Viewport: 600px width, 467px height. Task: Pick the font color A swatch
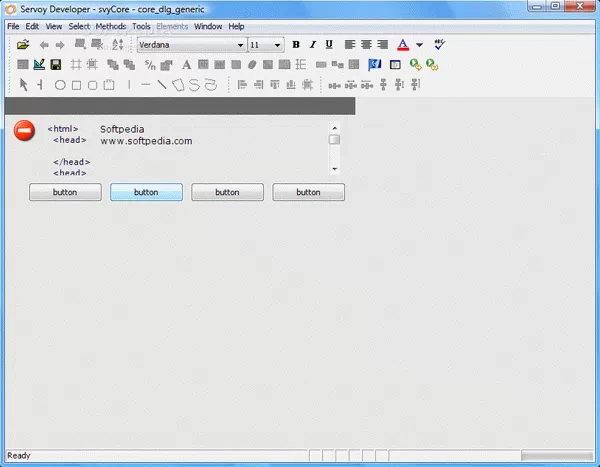403,45
